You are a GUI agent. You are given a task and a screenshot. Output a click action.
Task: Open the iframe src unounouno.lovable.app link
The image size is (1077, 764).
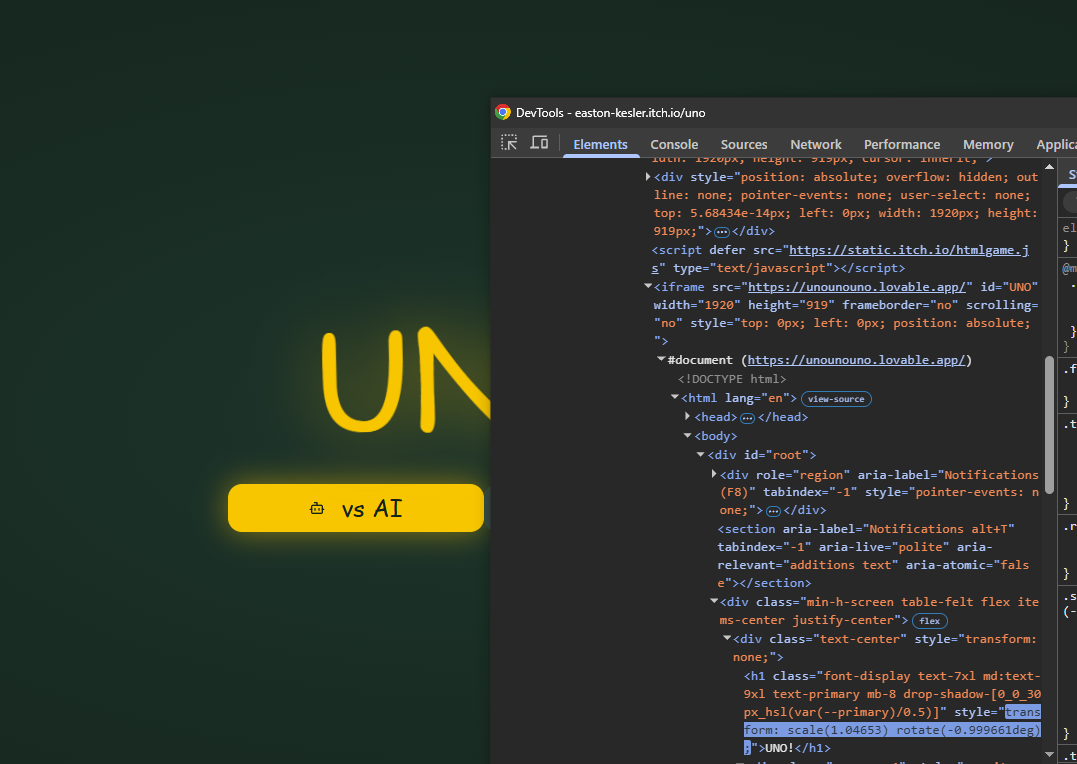click(857, 286)
